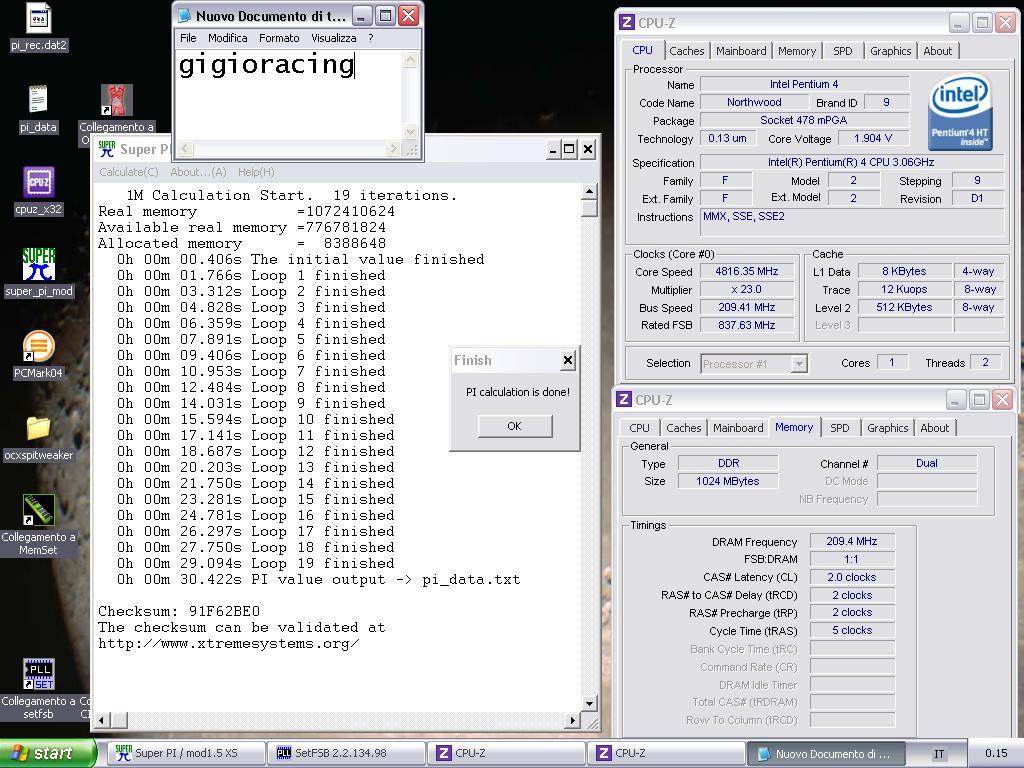The width and height of the screenshot is (1024, 768).
Task: Open Notepad ? help menu
Action: [370, 38]
